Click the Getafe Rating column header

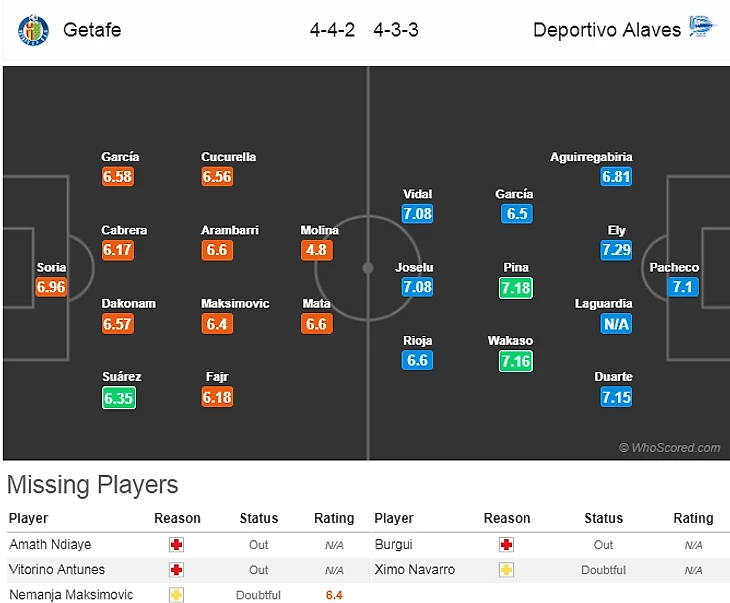(334, 518)
